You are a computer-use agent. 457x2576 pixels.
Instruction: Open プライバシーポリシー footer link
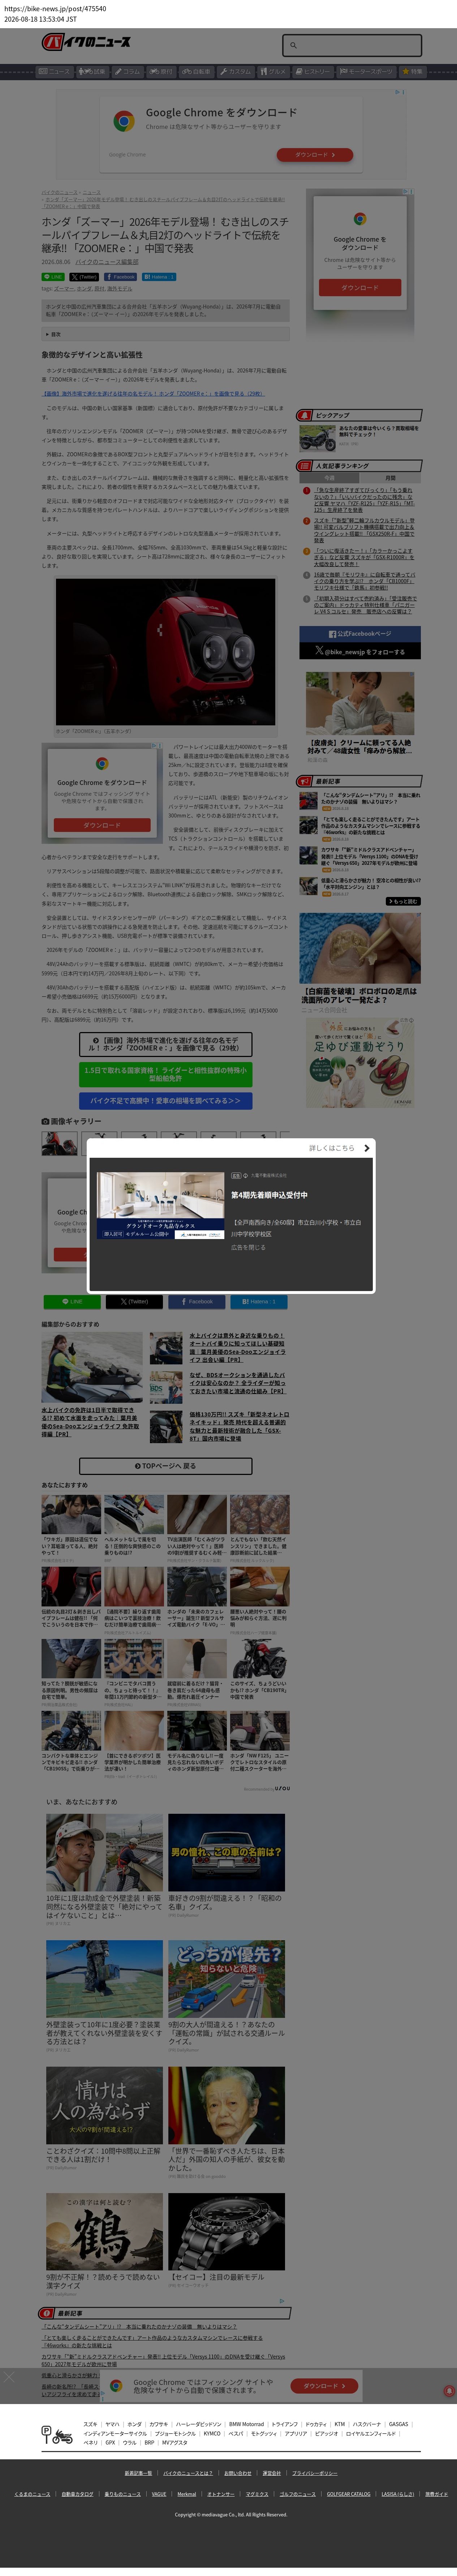pyautogui.click(x=315, y=2473)
